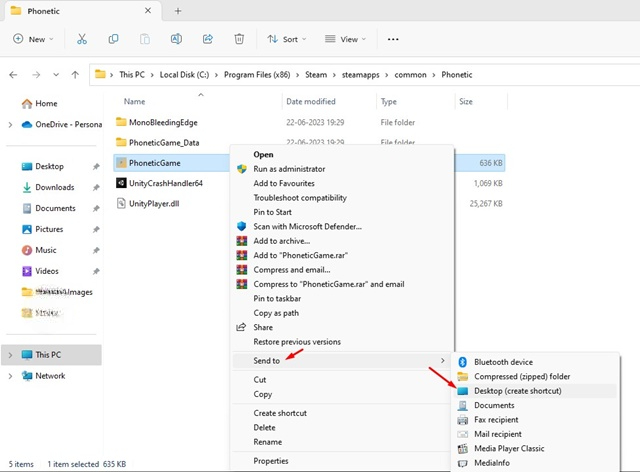Viewport: 640px width, 472px height.
Task: Sort by the Size column header
Action: point(466,102)
